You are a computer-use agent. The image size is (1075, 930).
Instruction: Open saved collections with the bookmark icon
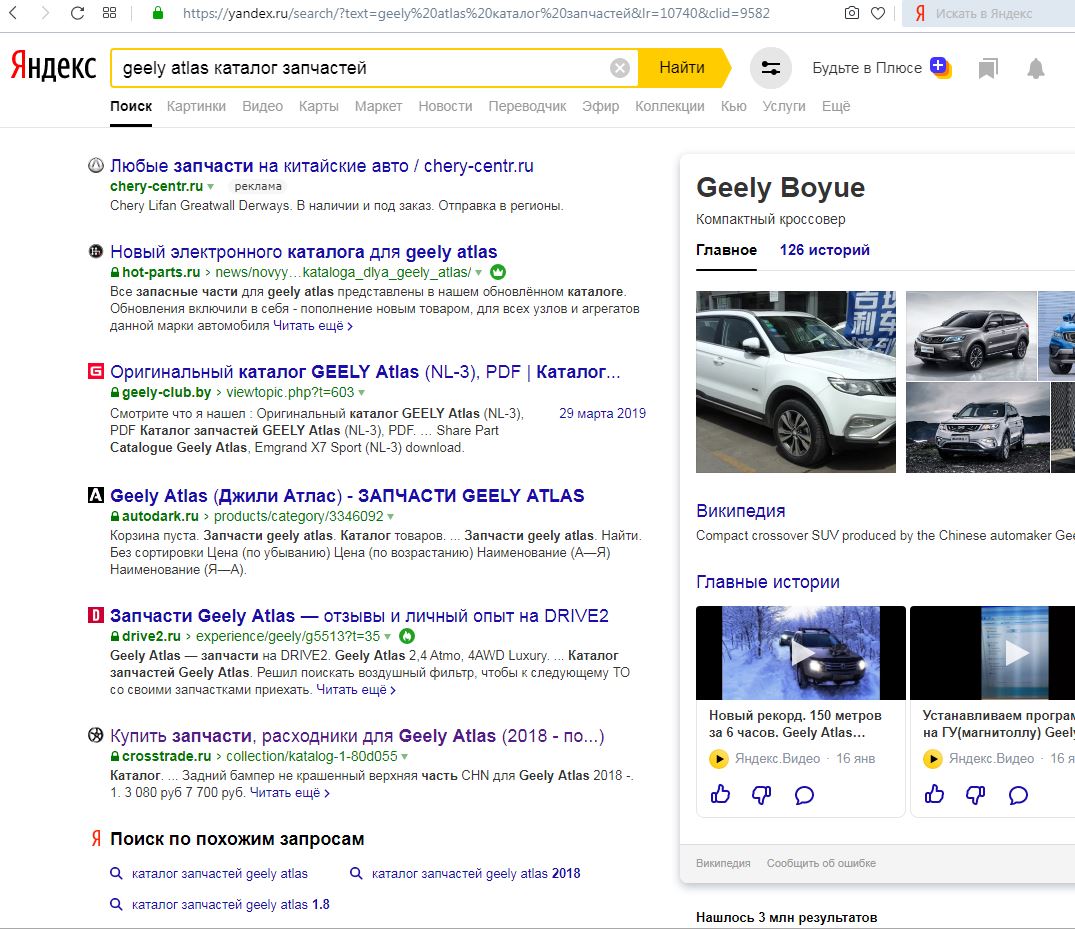[x=988, y=68]
